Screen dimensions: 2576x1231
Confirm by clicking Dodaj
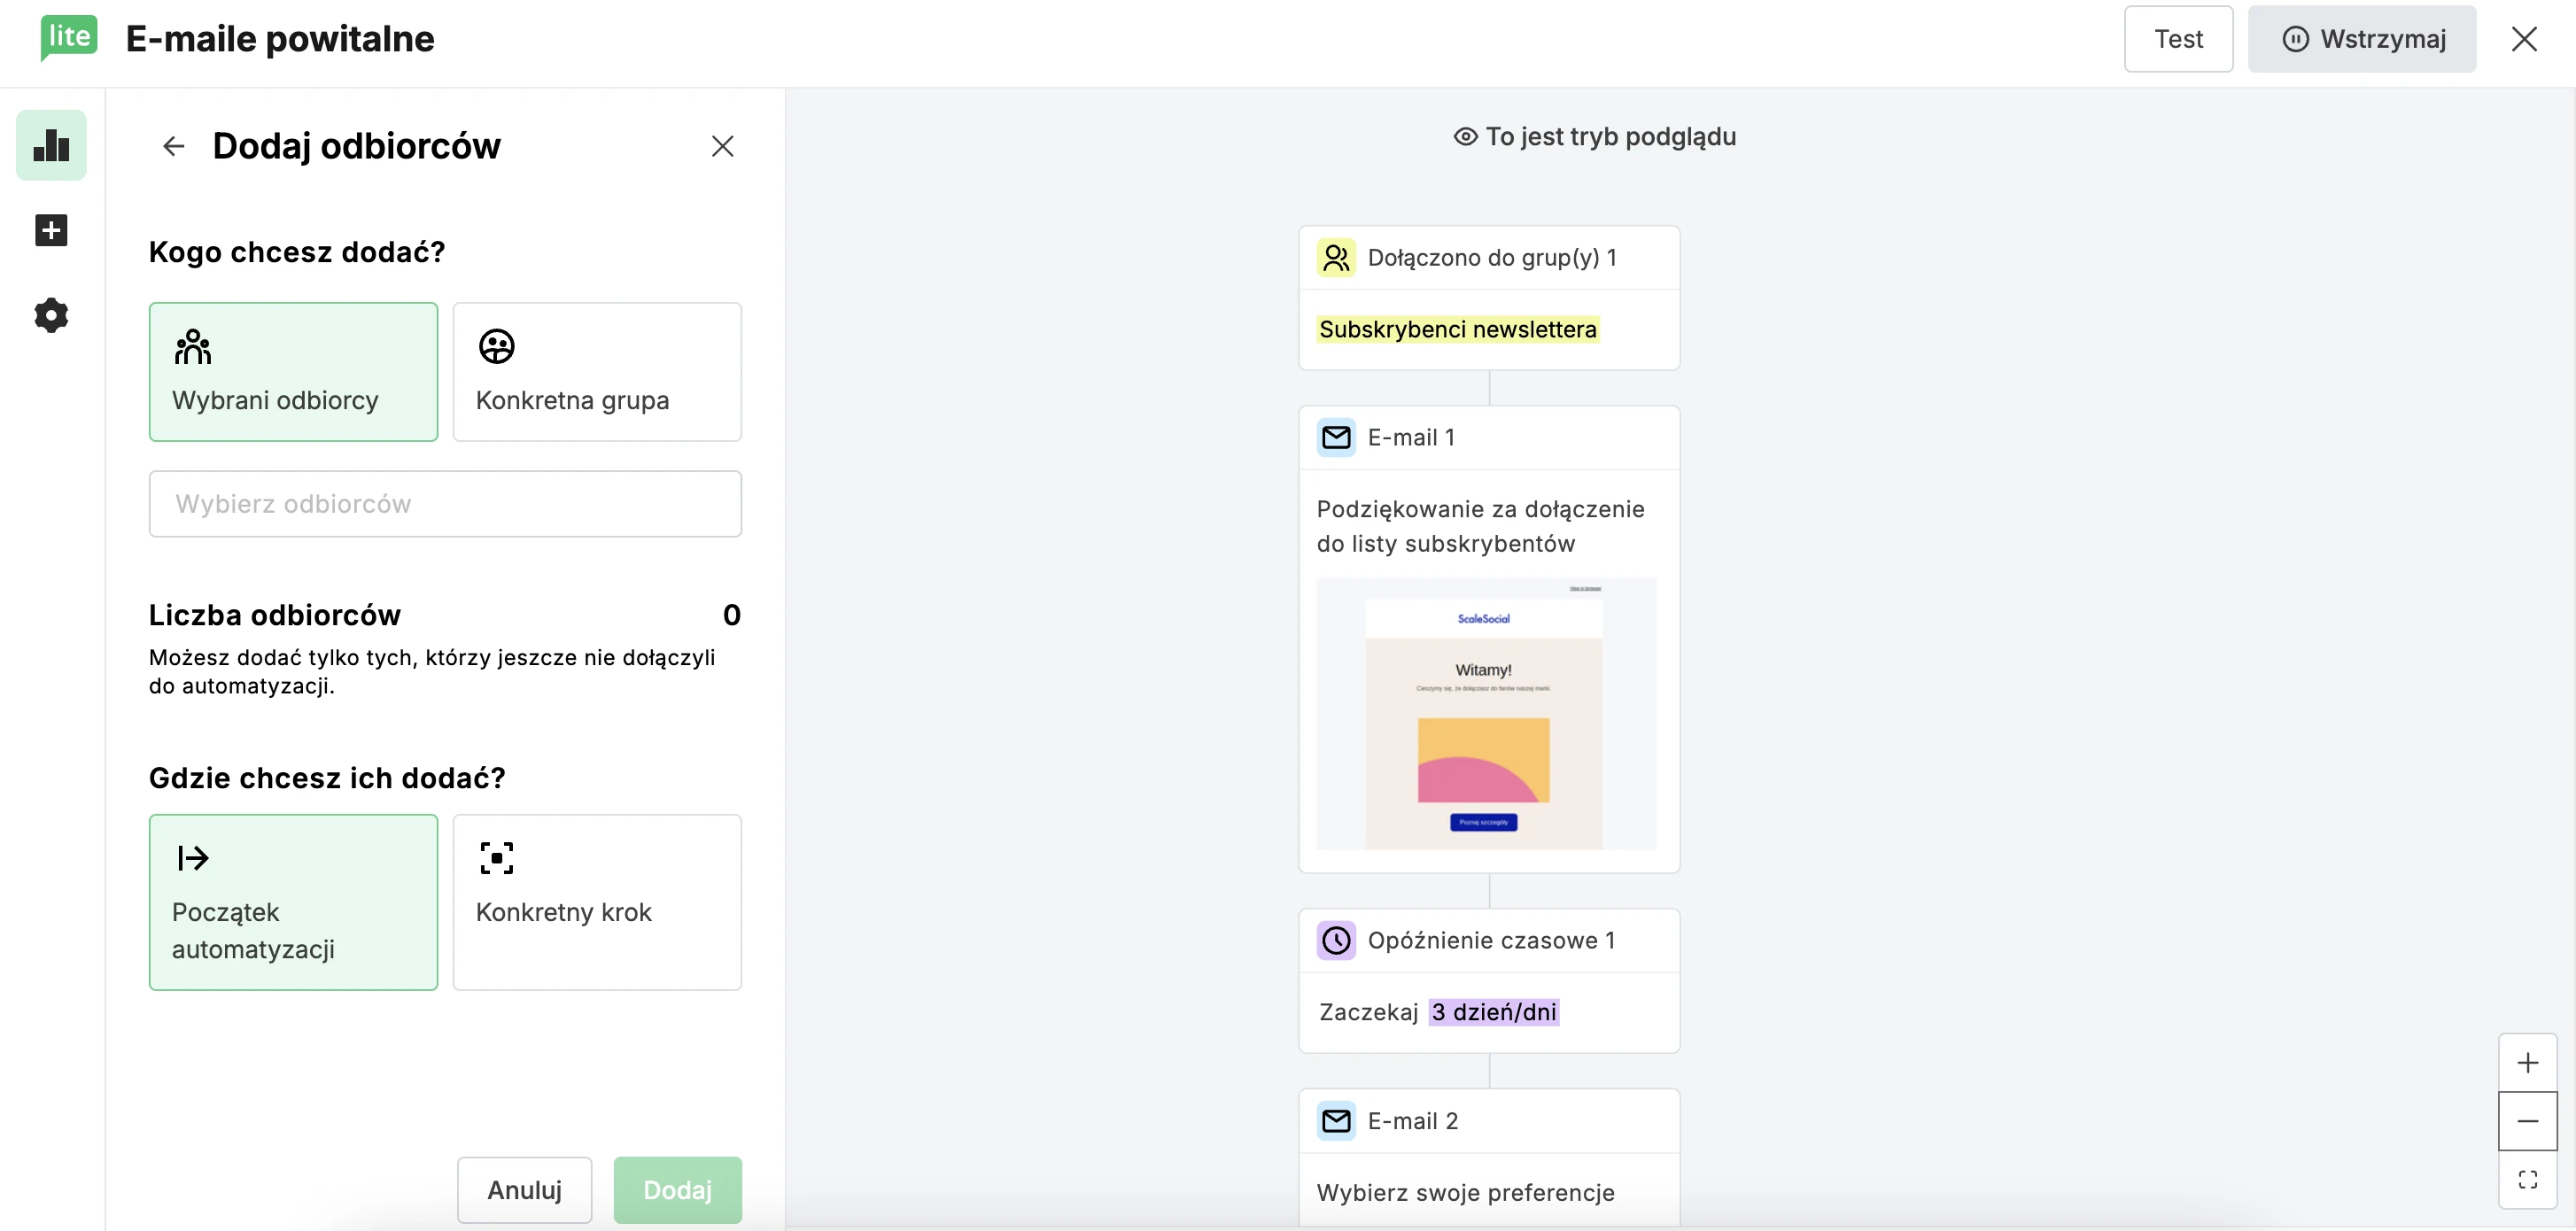click(x=677, y=1190)
